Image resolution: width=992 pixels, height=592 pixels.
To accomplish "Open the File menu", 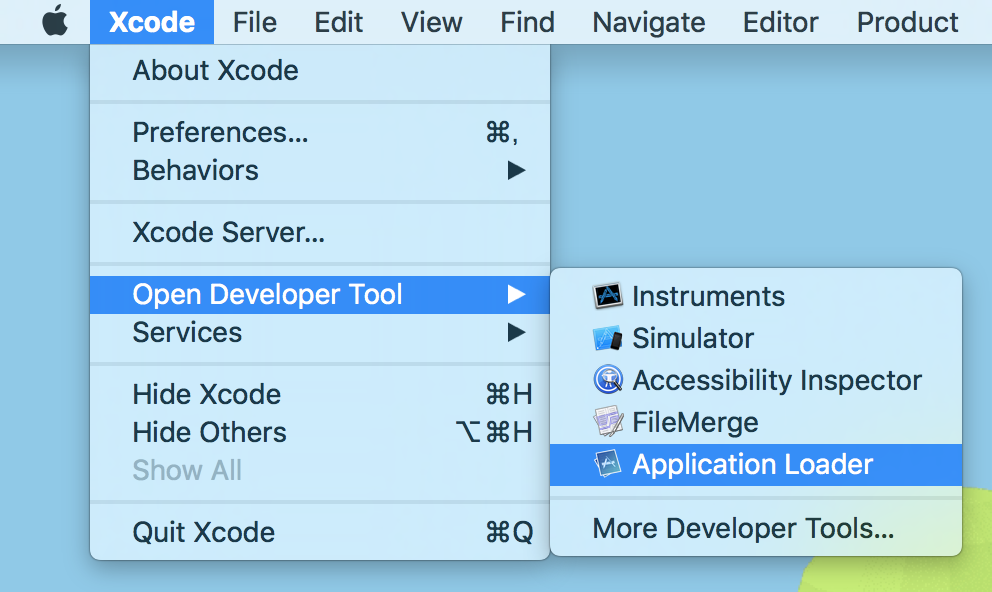I will click(x=255, y=22).
